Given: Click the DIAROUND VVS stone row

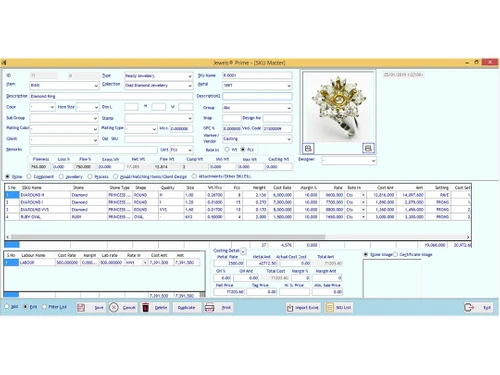Looking at the screenshot, I should [238, 210].
